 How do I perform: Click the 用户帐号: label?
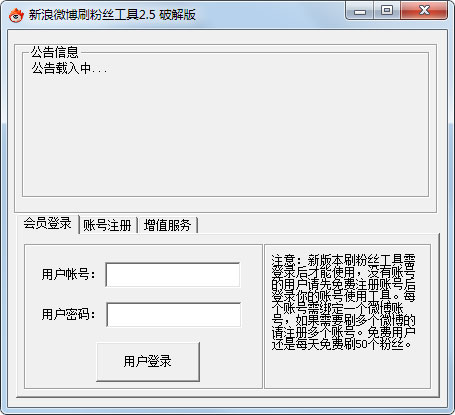(68, 274)
